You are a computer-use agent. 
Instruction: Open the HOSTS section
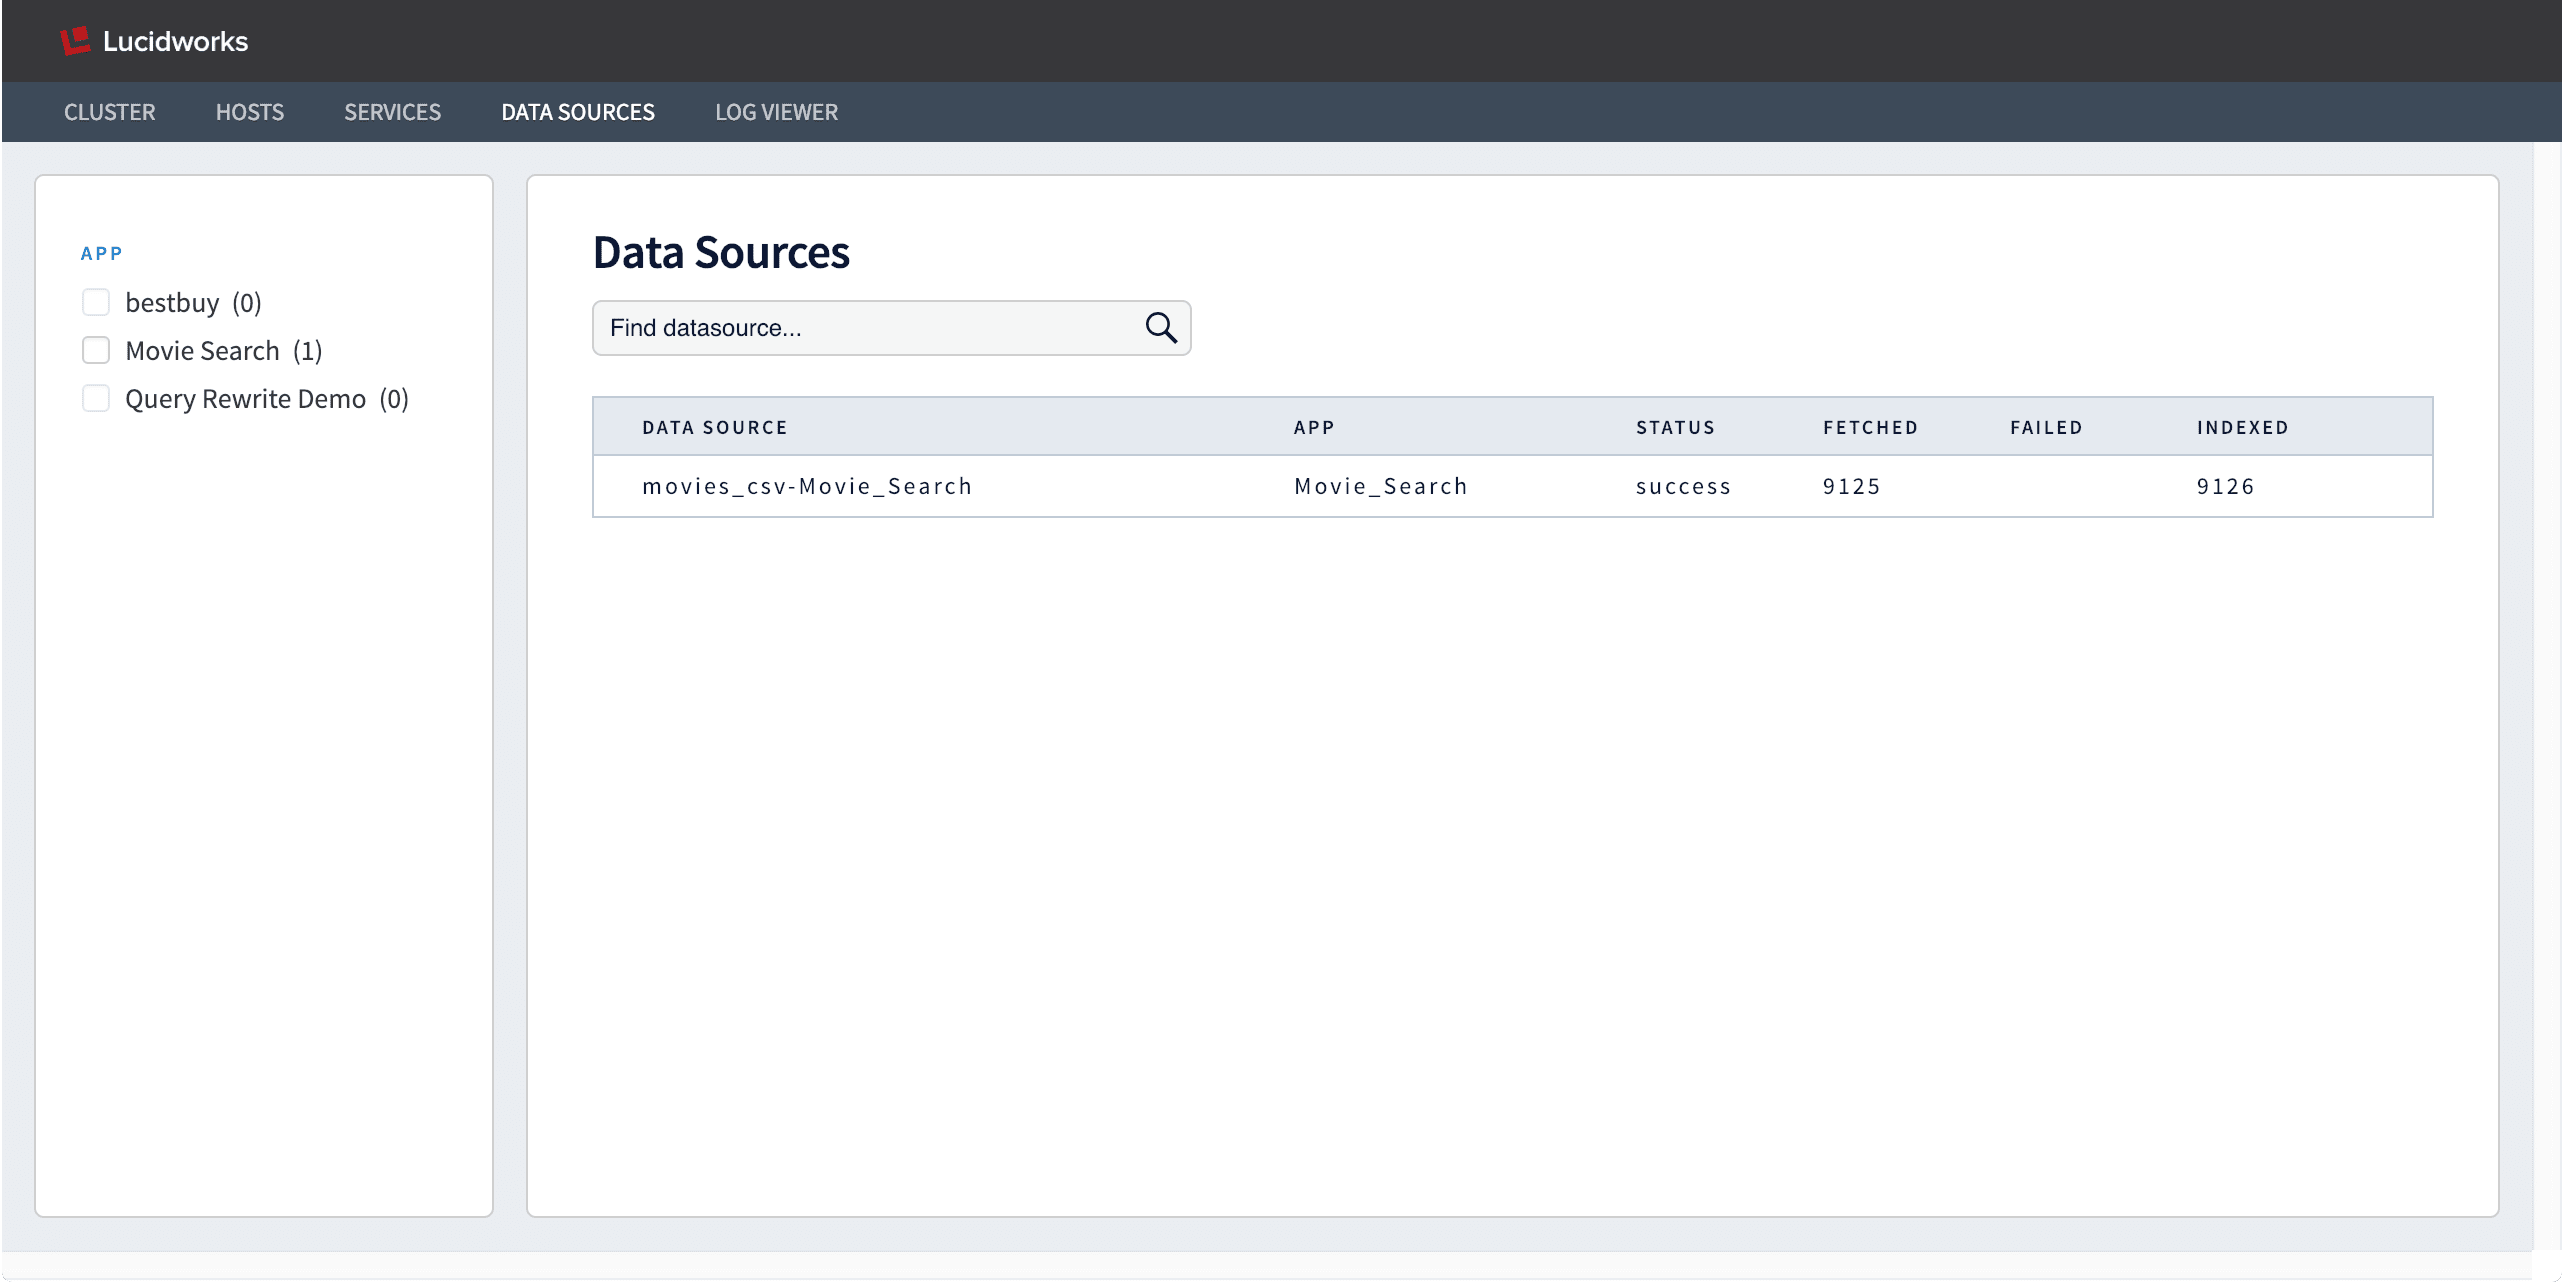coord(249,112)
